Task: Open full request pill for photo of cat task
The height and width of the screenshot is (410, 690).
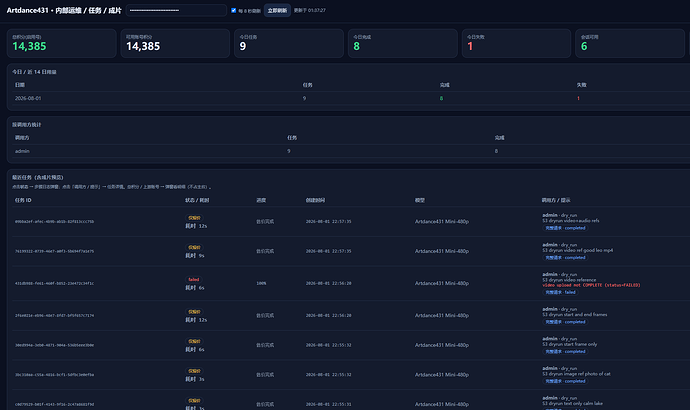Action: [x=565, y=381]
